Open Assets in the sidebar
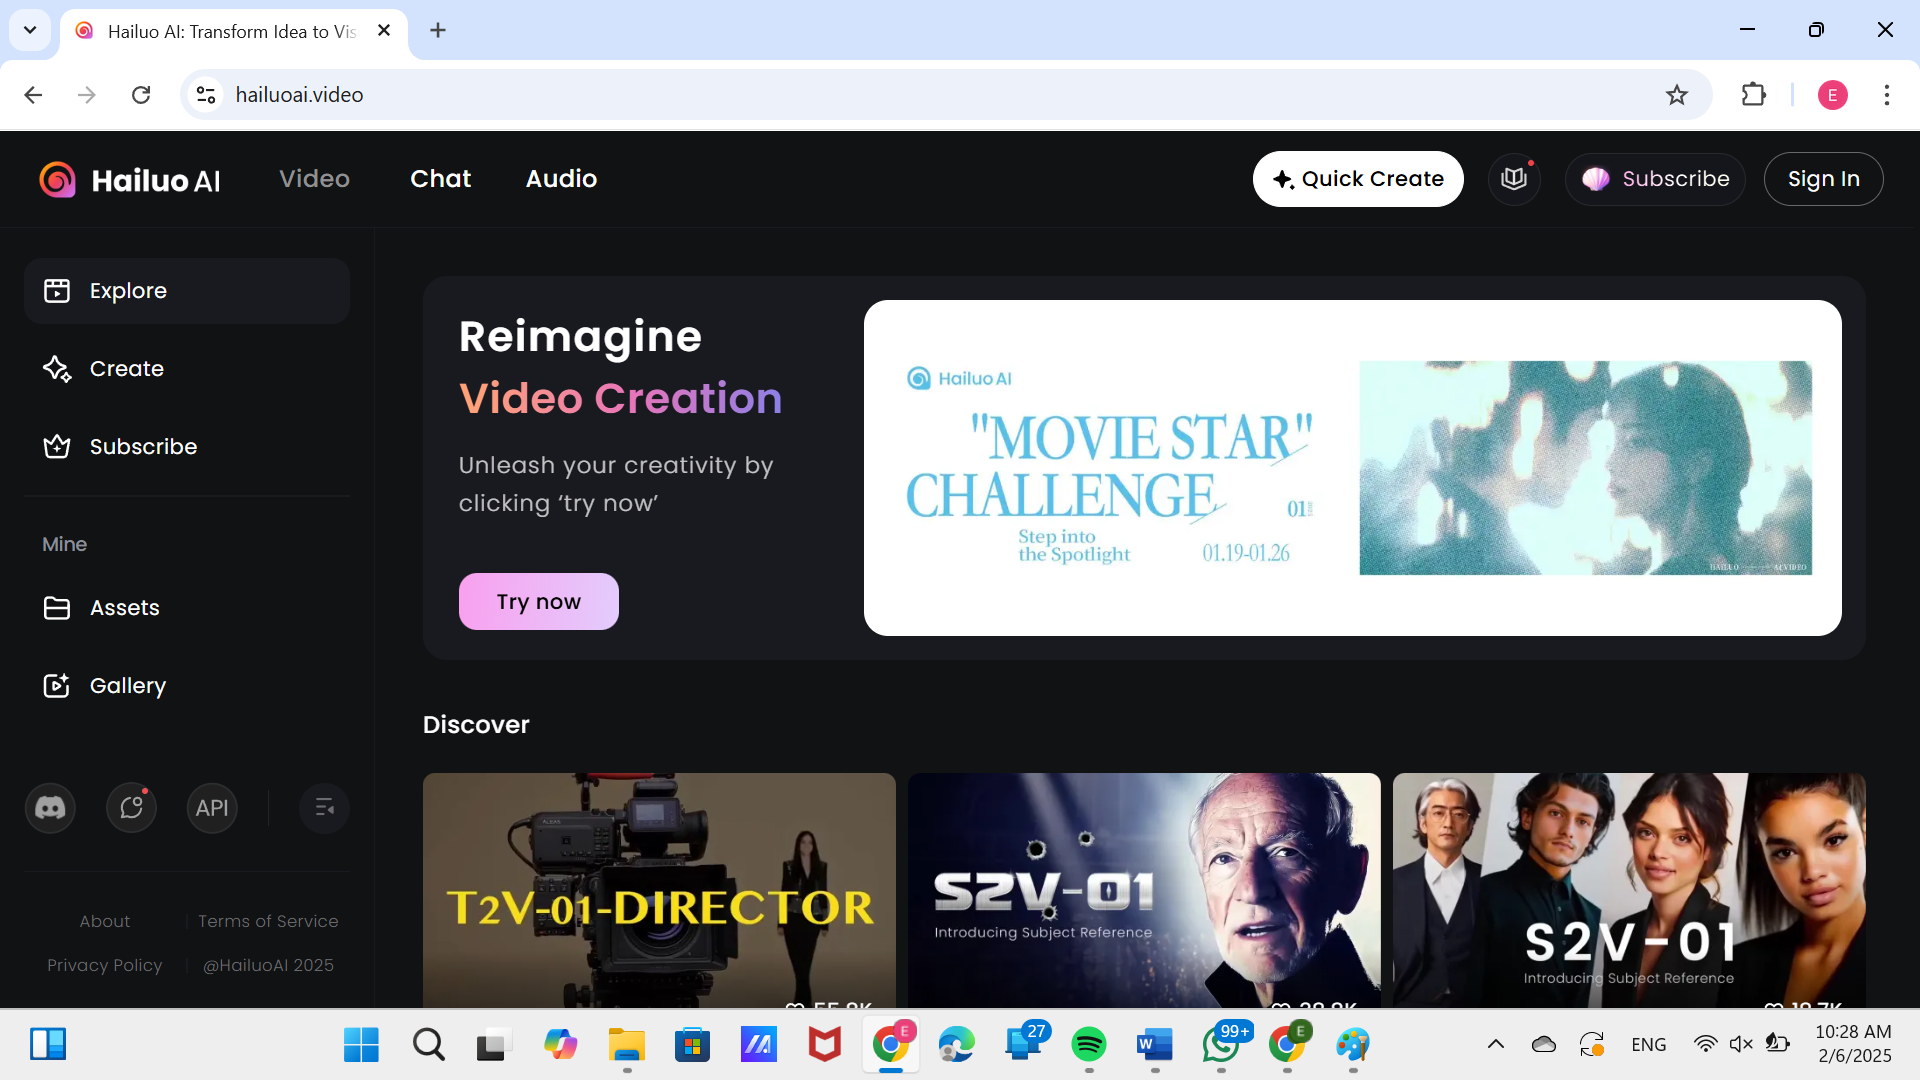The width and height of the screenshot is (1920, 1080). point(187,608)
